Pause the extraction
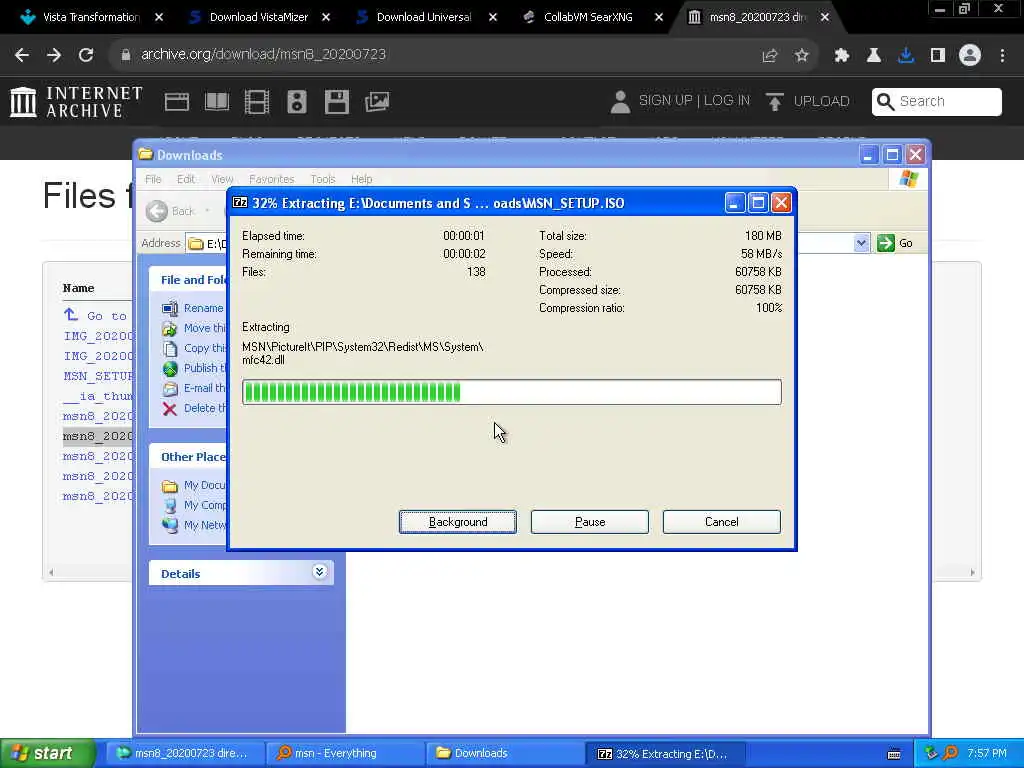The image size is (1024, 768). click(590, 522)
